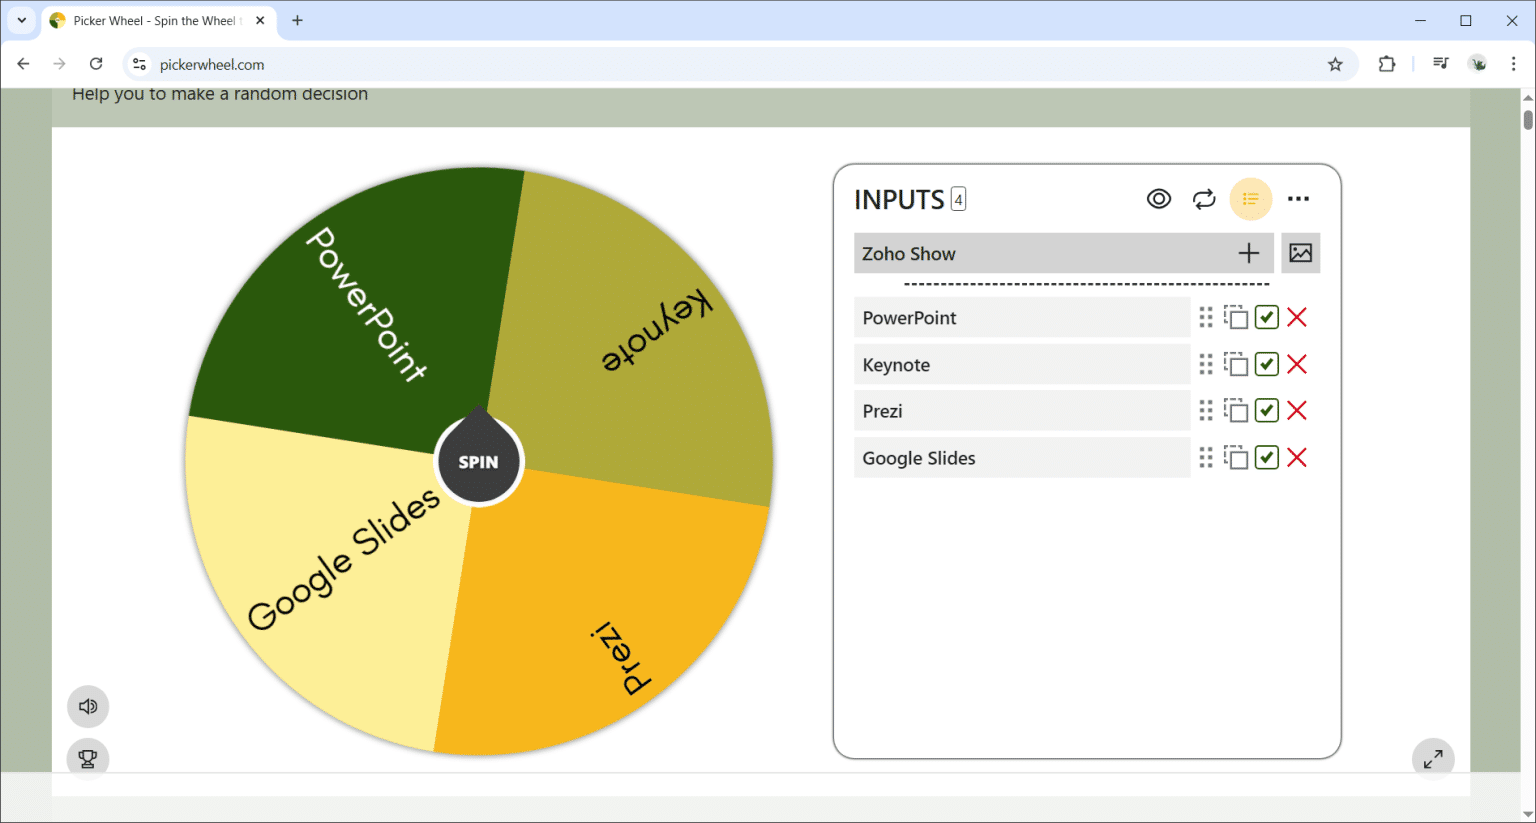Click the plus to add Zoho Show
Viewport: 1536px width, 823px height.
1248,253
